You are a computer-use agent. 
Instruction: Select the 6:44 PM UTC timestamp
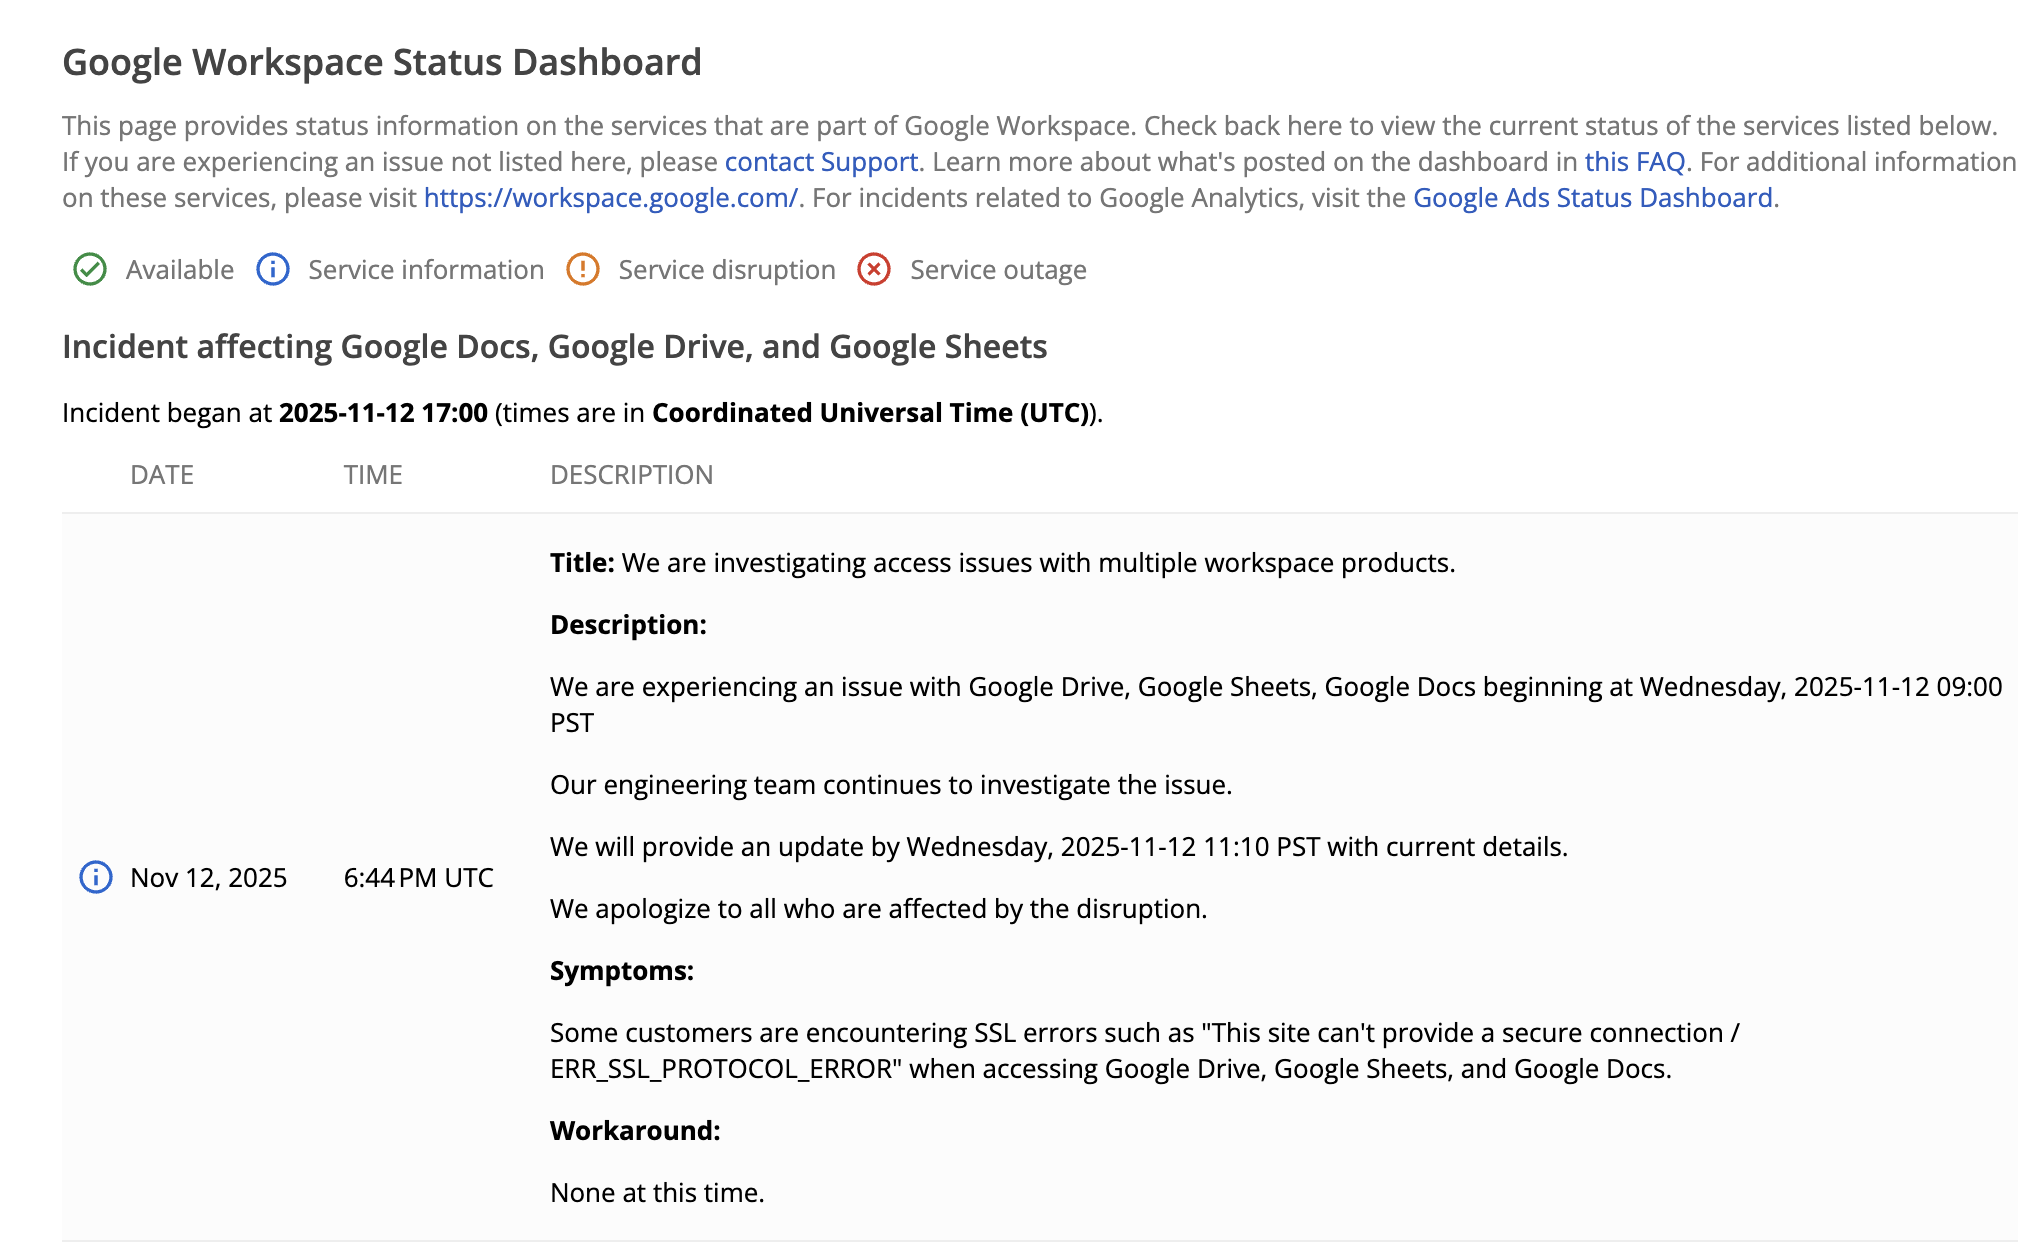[419, 878]
